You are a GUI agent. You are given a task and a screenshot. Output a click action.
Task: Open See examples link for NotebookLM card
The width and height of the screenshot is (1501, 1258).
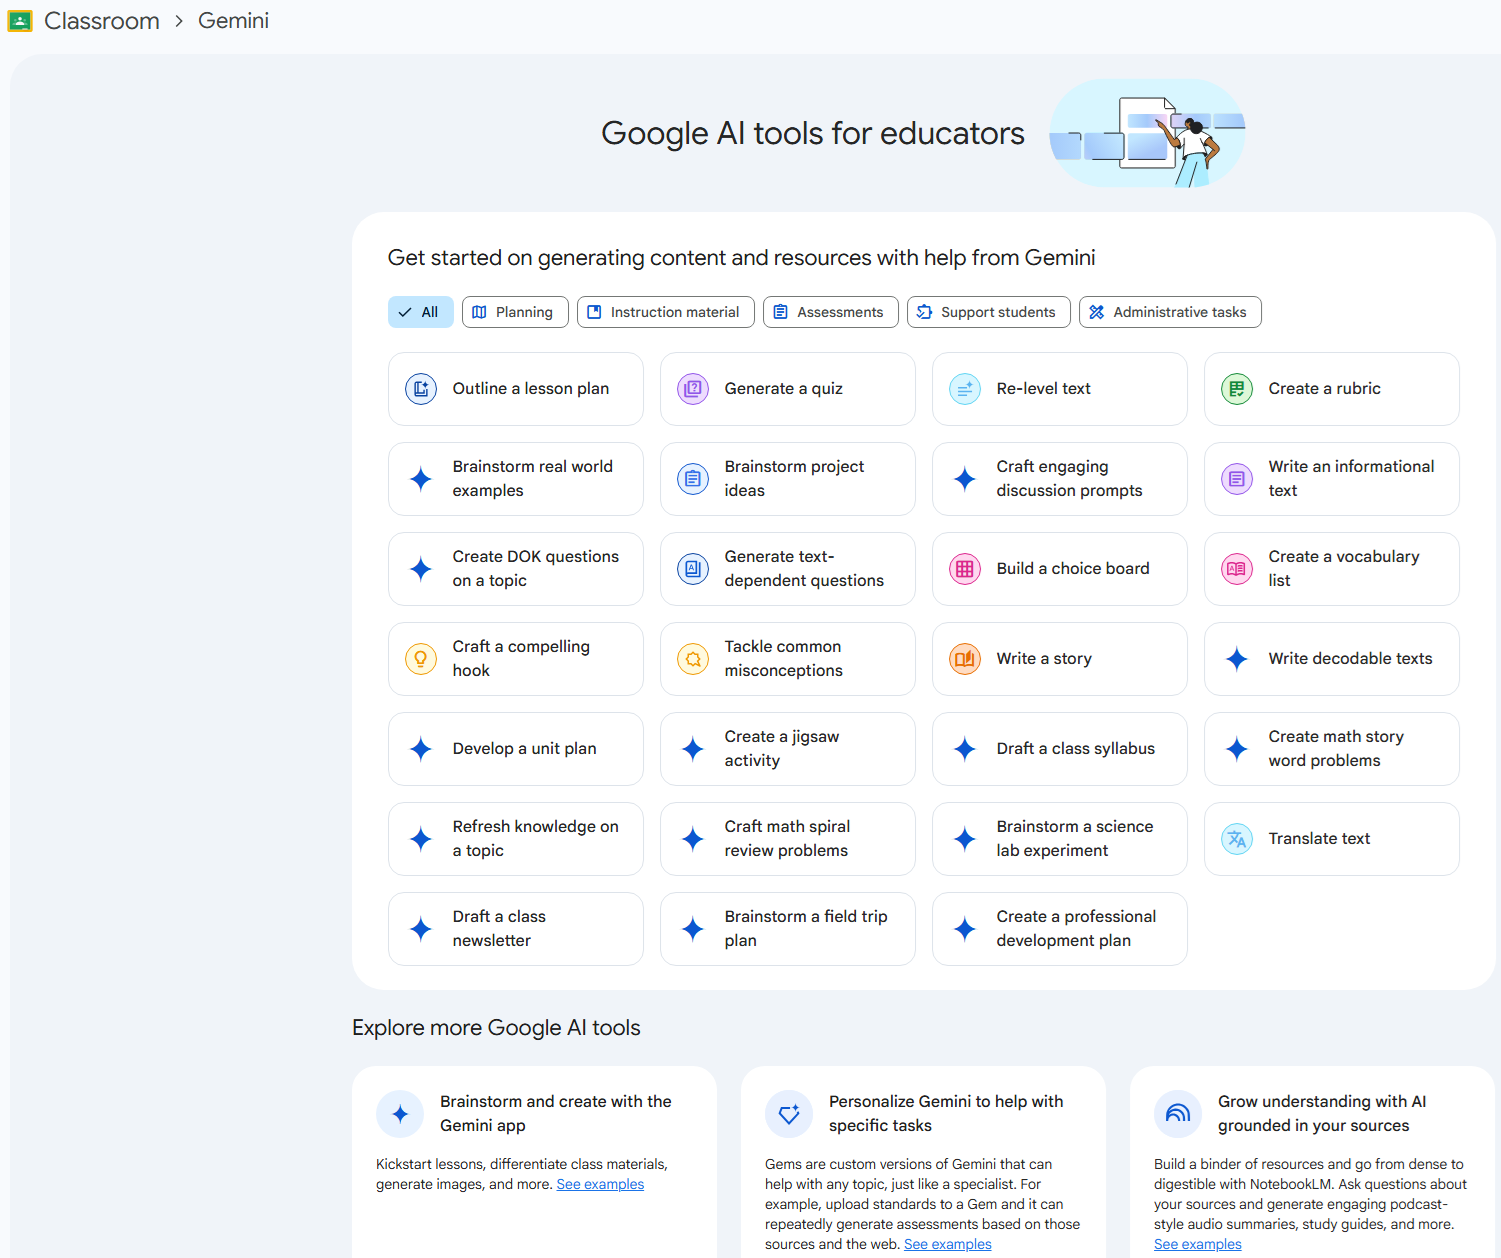click(1197, 1244)
